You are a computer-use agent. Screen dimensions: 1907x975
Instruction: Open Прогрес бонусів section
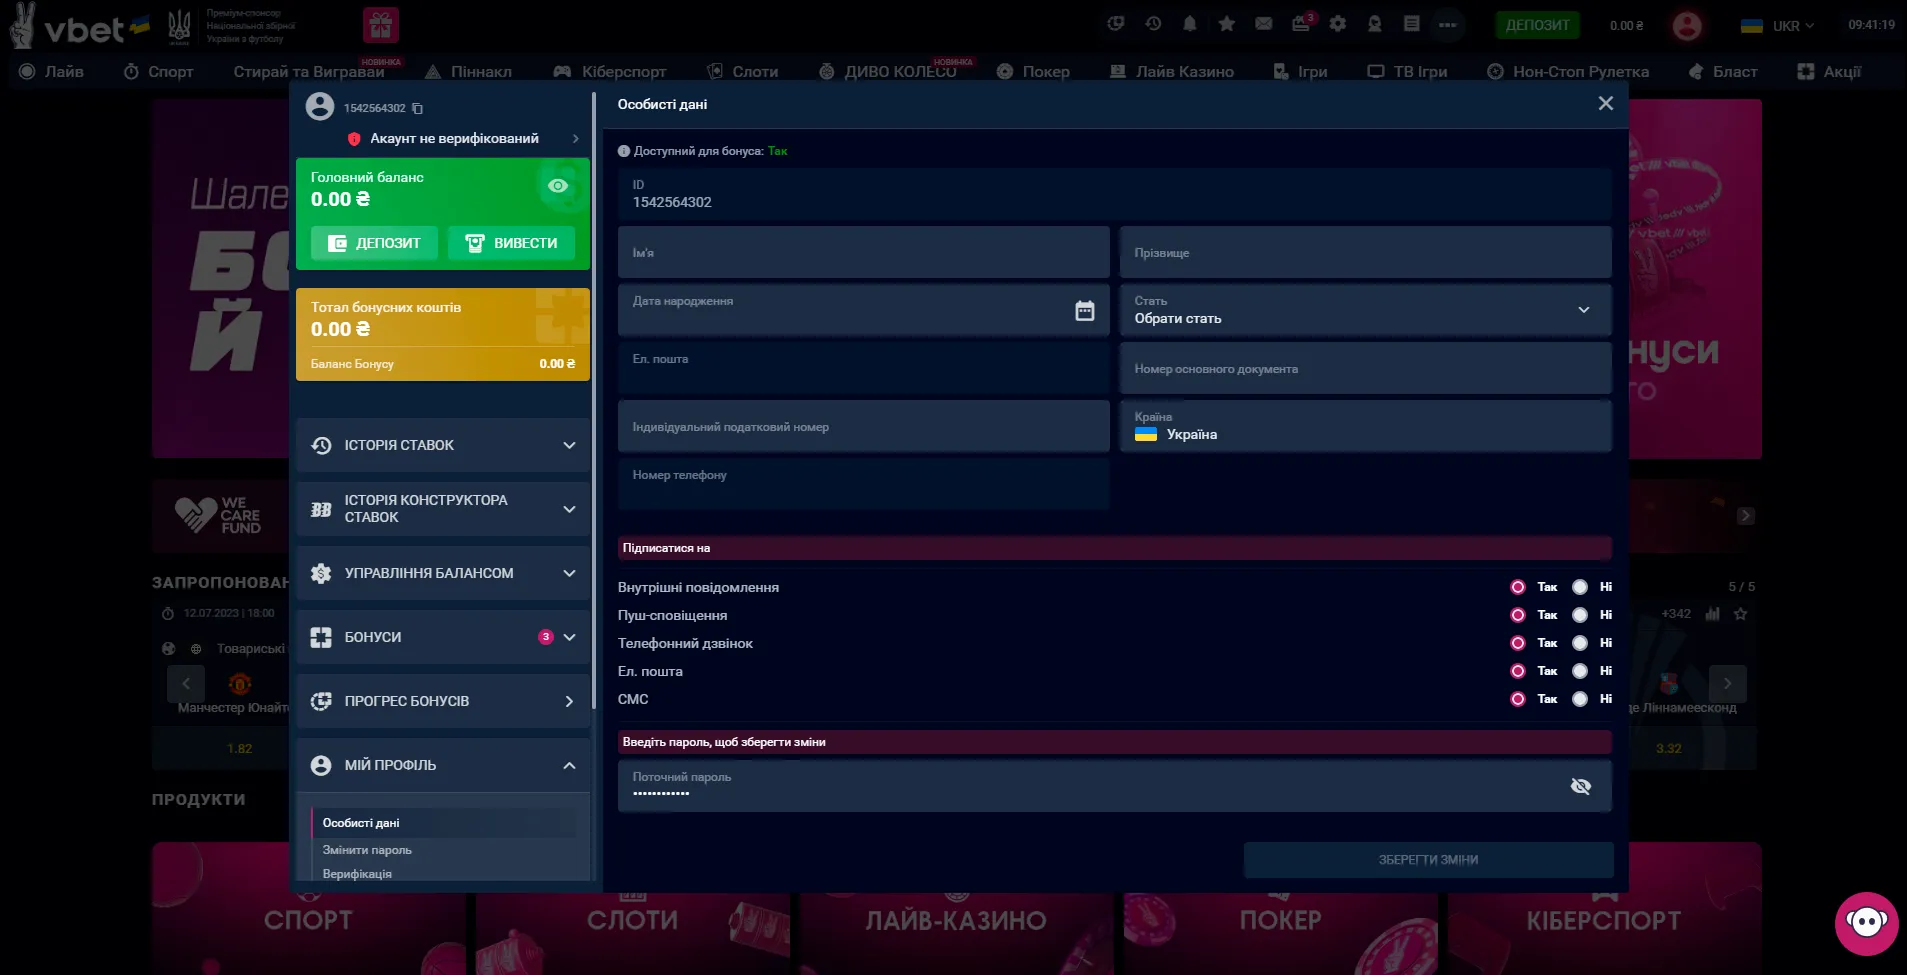coord(443,701)
